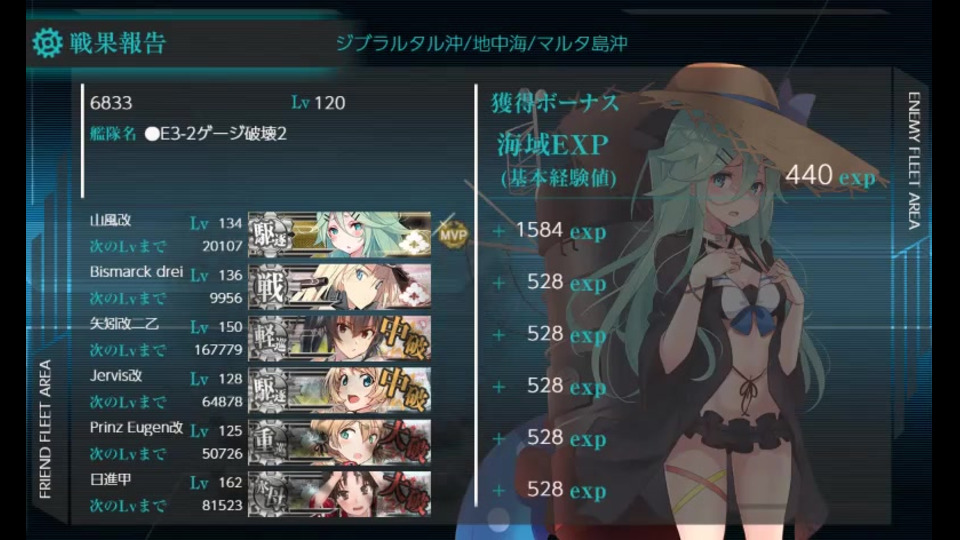The height and width of the screenshot is (540, 960).
Task: Click the Jervis改 destroyer banner
Action: pos(340,390)
